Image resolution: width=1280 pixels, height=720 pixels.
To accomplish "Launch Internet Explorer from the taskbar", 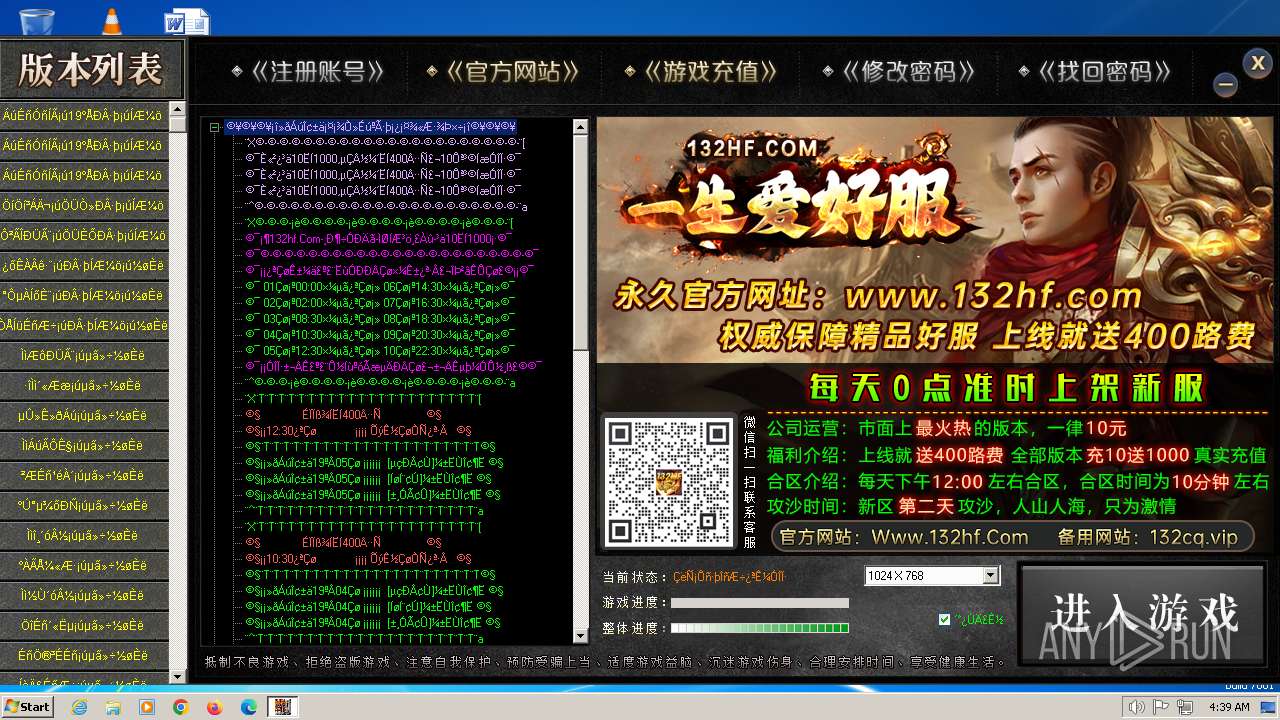I will [x=80, y=707].
